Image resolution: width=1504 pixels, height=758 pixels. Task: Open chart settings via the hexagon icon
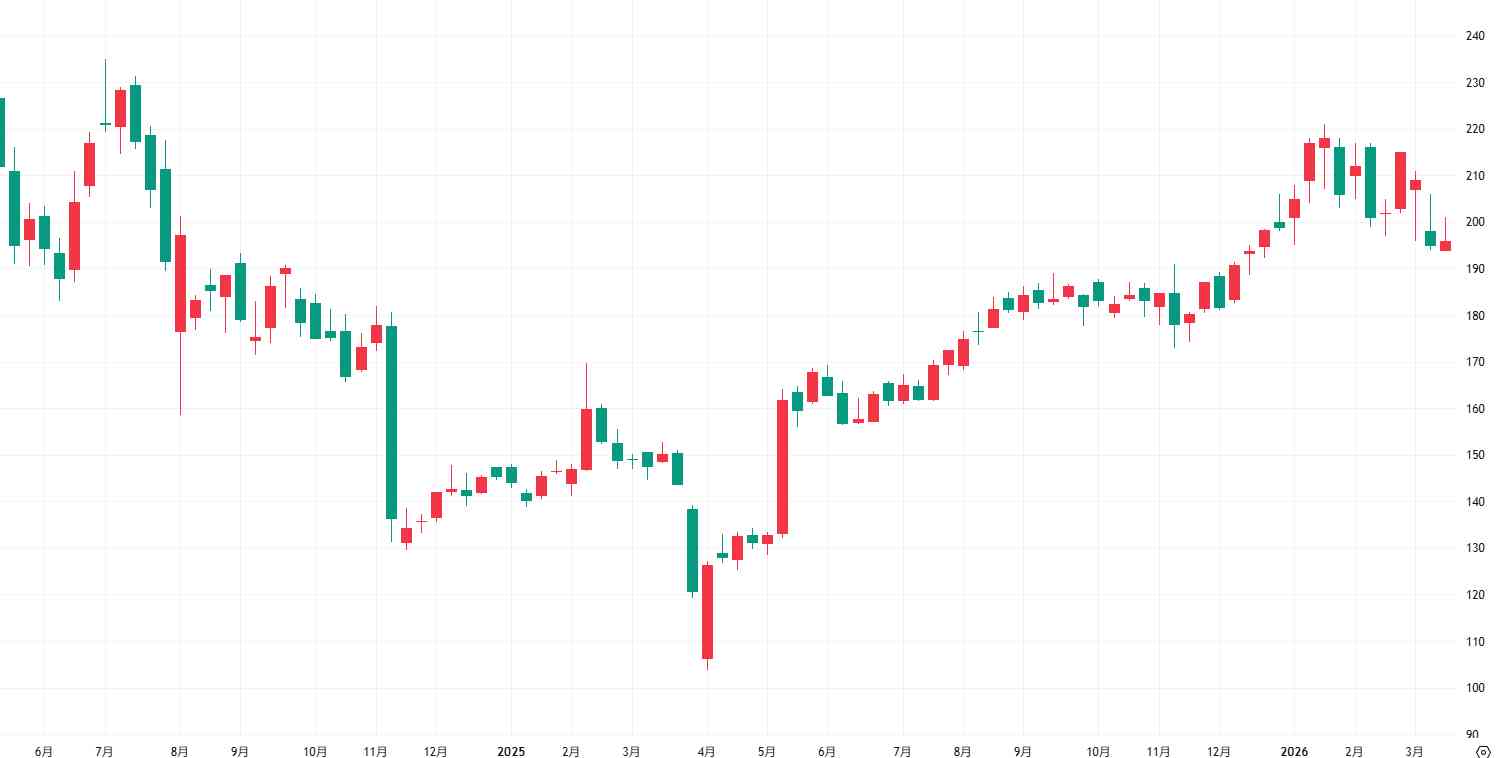1483,751
